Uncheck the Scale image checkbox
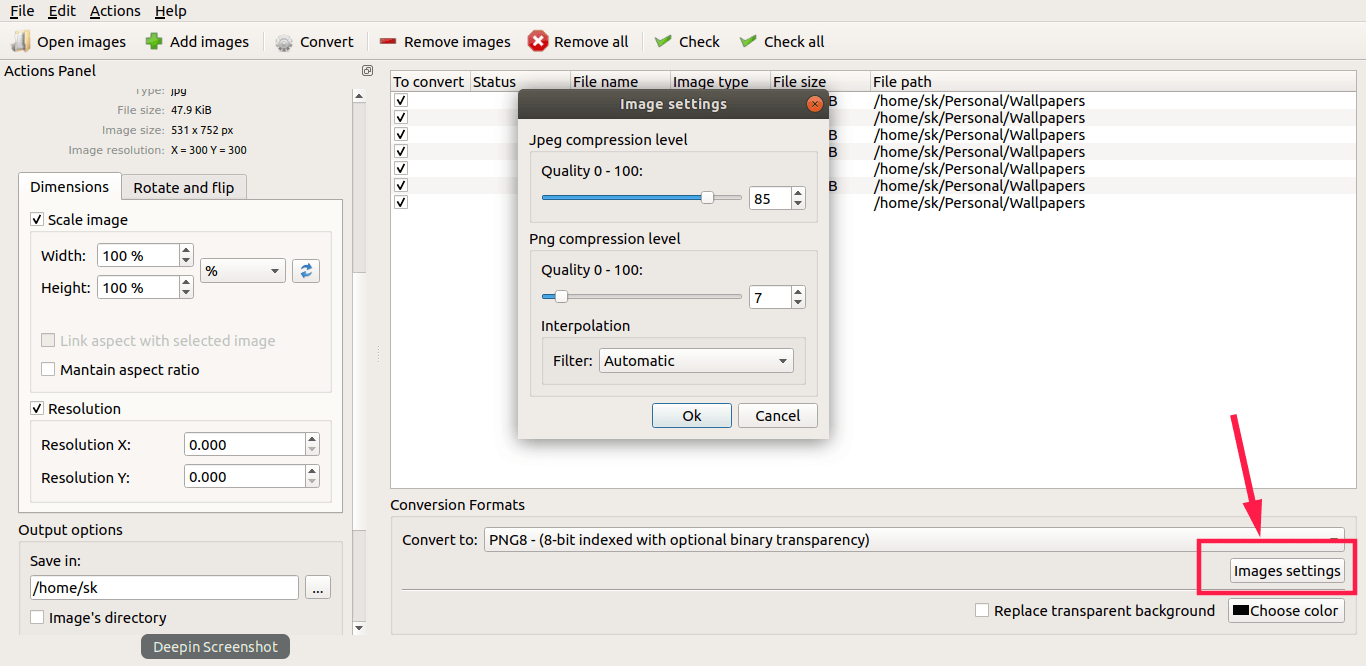 tap(37, 219)
